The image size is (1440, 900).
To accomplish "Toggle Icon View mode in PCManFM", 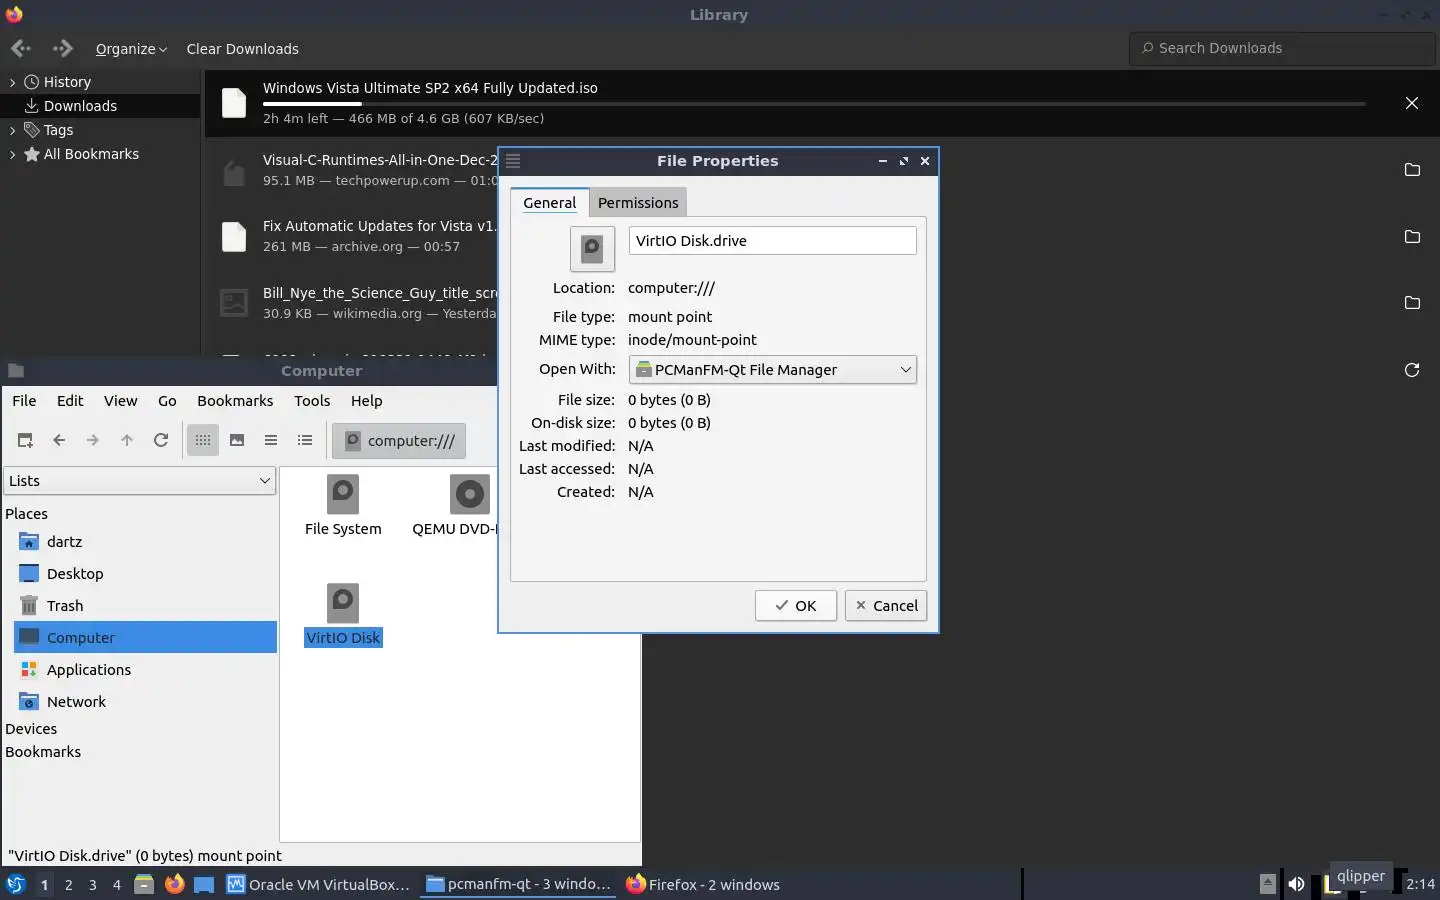I will coord(203,440).
